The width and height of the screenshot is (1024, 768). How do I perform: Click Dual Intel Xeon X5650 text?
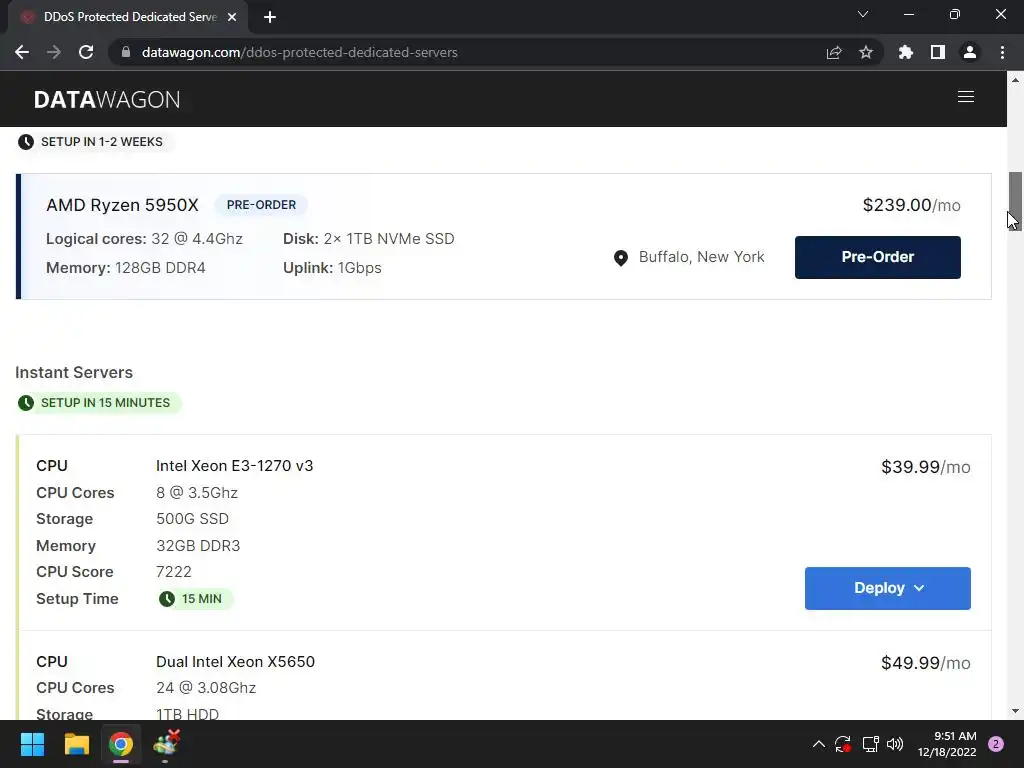click(235, 662)
